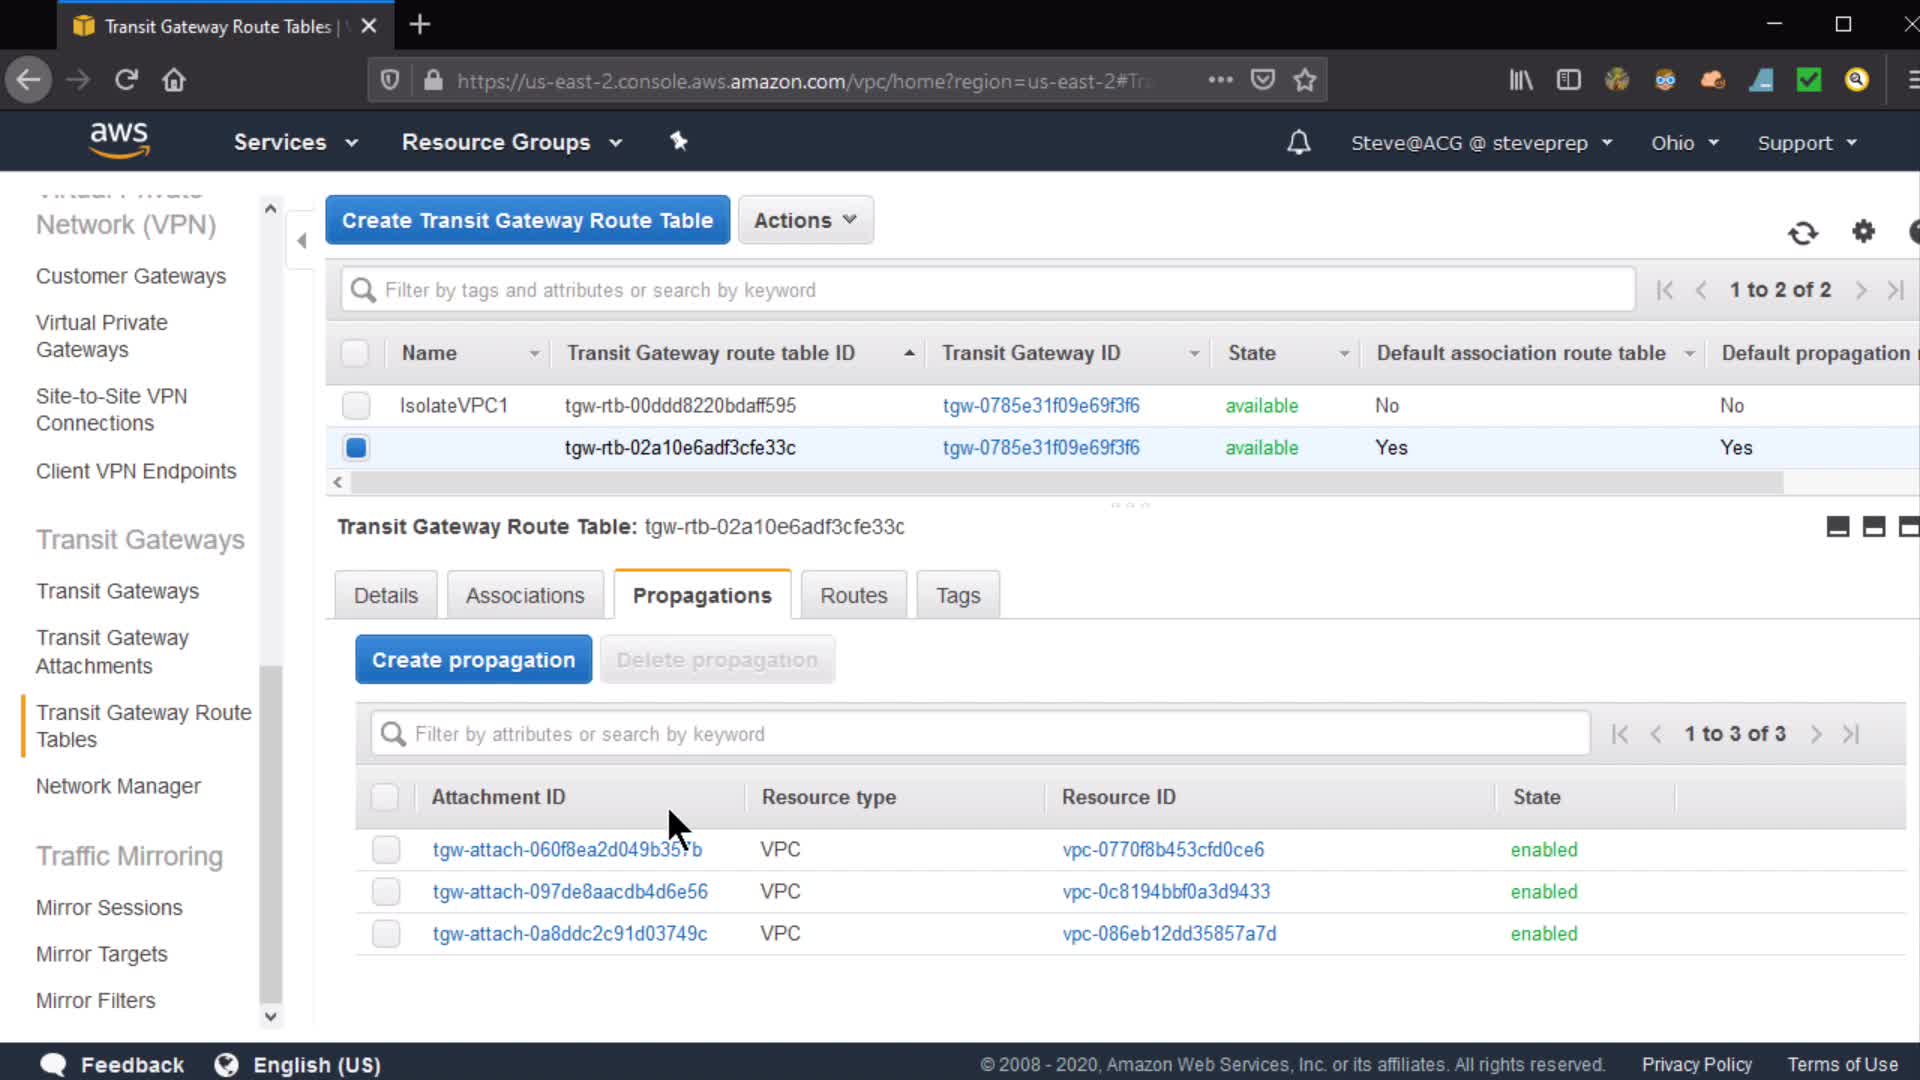This screenshot has width=1920, height=1080.
Task: Click the AWS logo home icon
Action: tap(119, 141)
